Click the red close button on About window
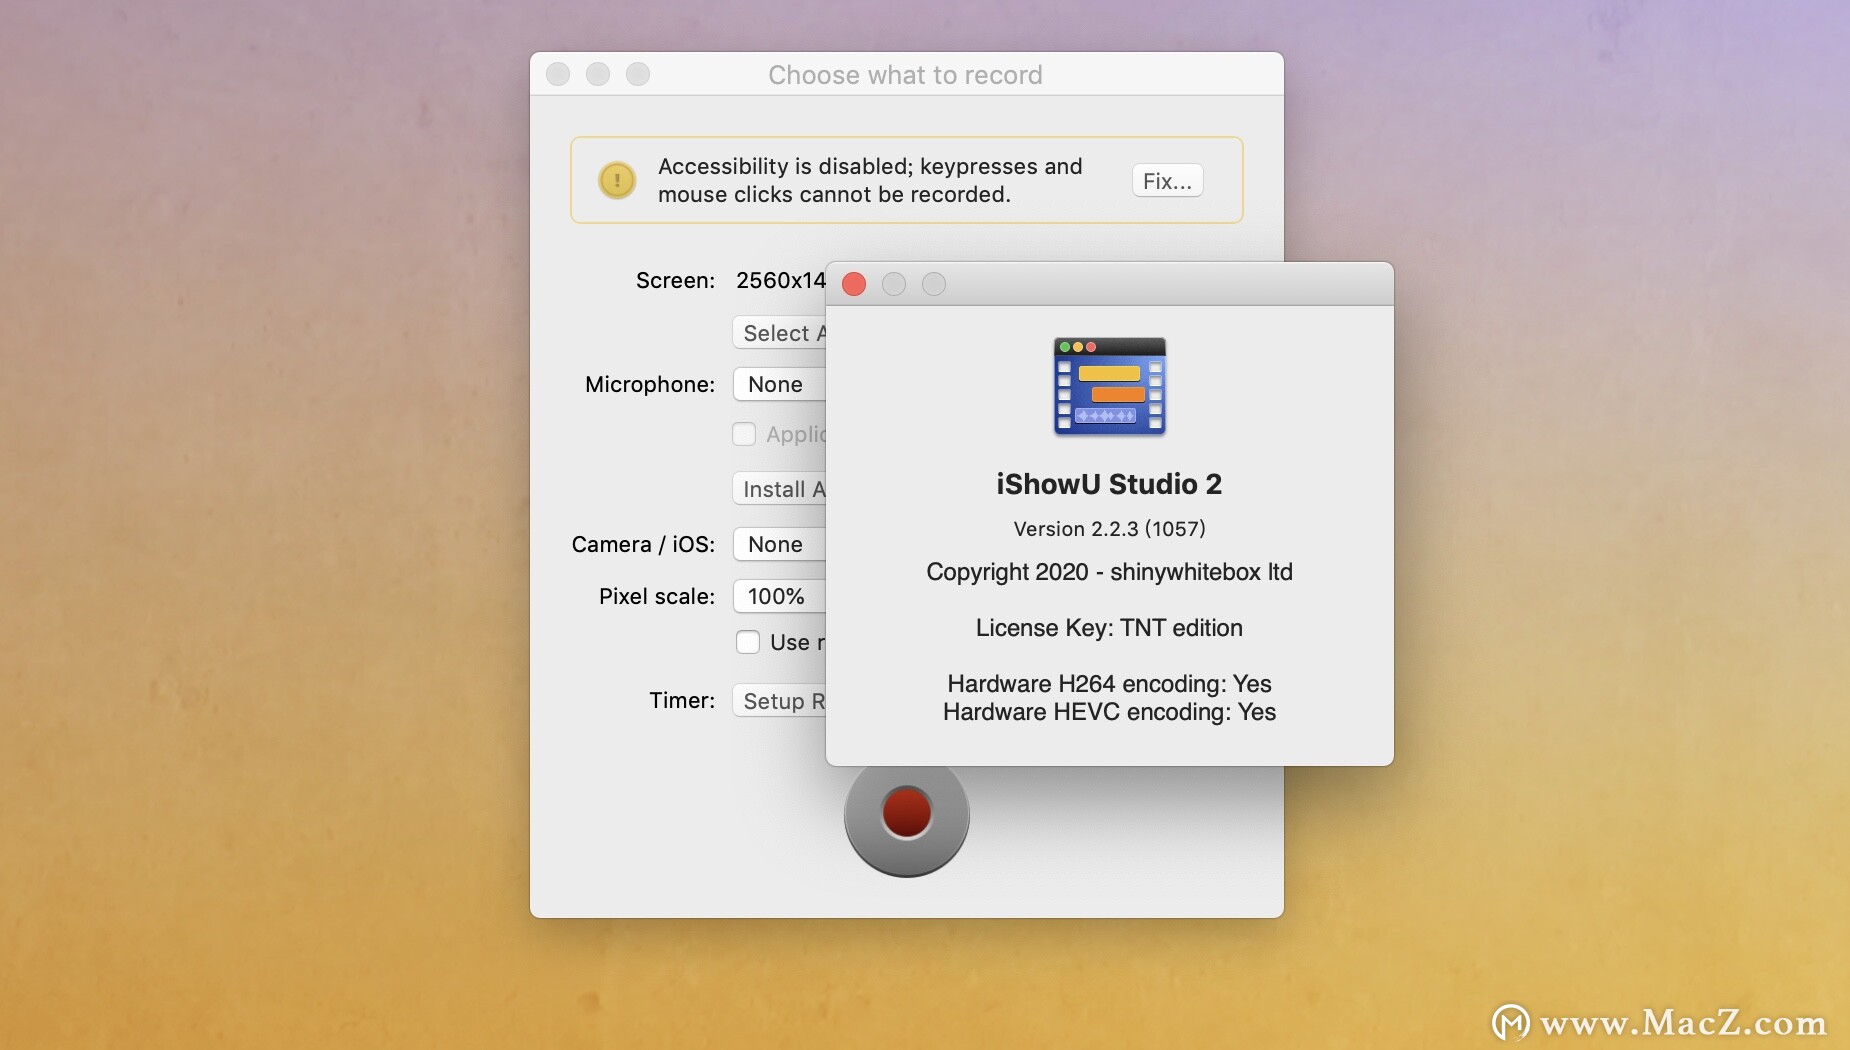 pyautogui.click(x=853, y=284)
